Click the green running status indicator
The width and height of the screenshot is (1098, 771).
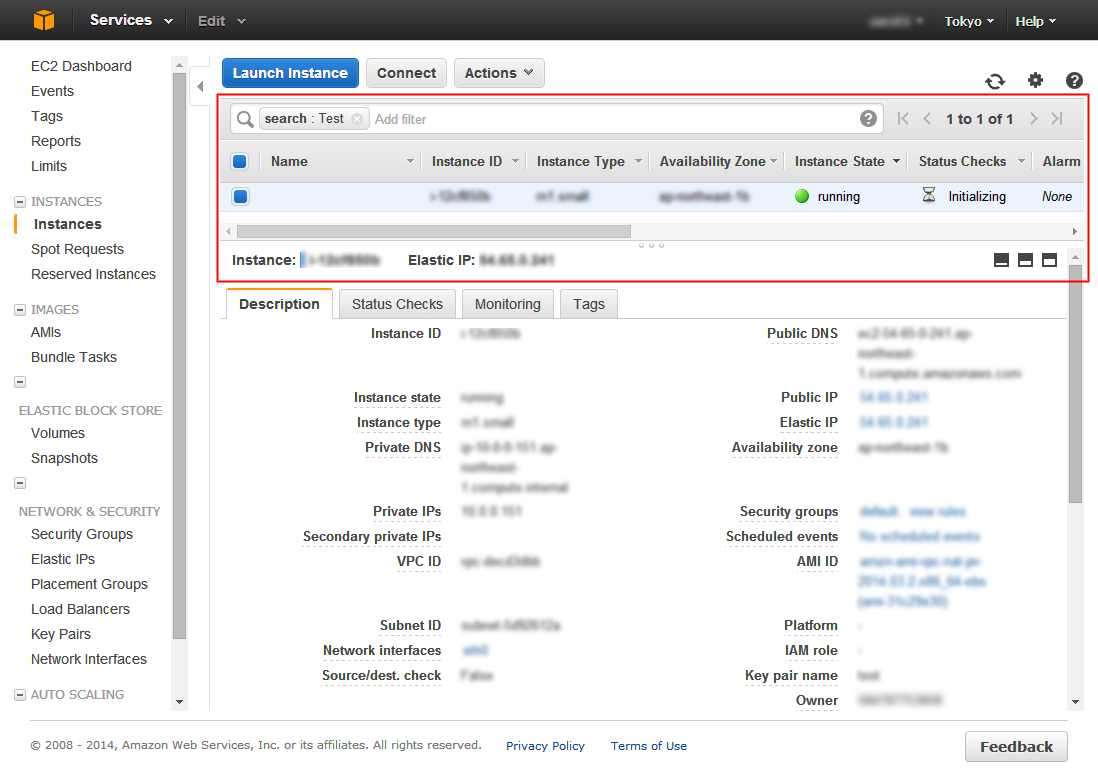pos(802,196)
